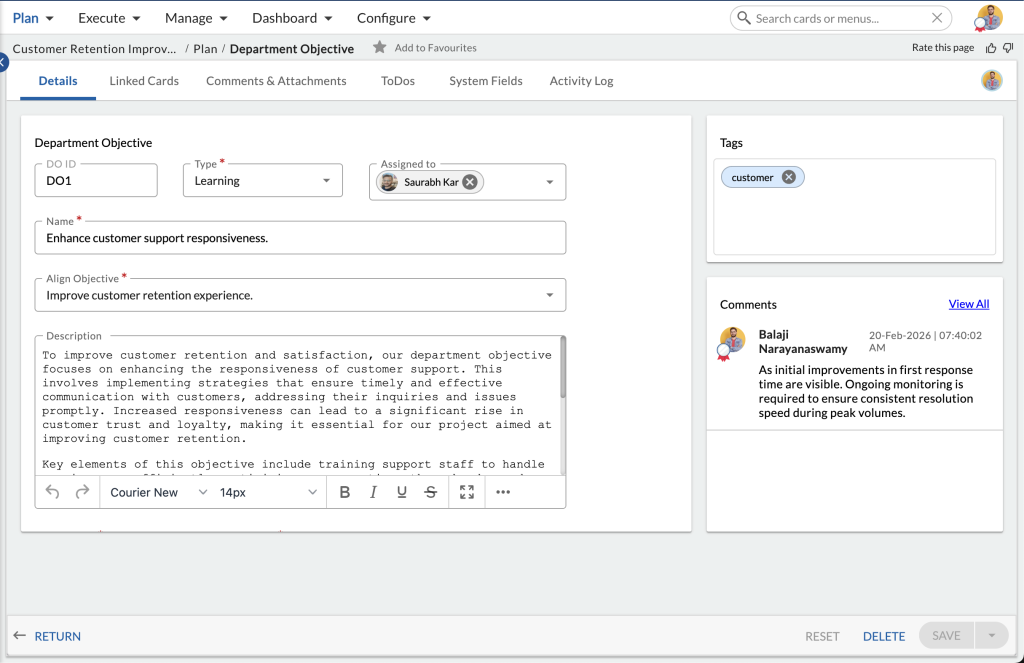
Task: Switch to Comments & Attachments tab
Action: point(276,81)
